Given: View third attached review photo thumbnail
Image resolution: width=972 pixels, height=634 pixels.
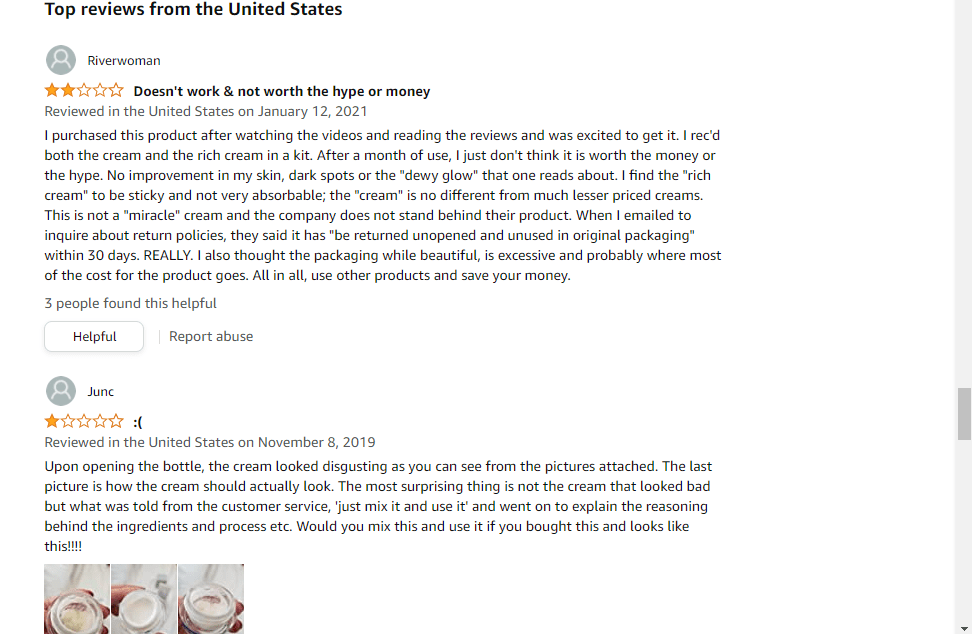Looking at the screenshot, I should click(211, 599).
